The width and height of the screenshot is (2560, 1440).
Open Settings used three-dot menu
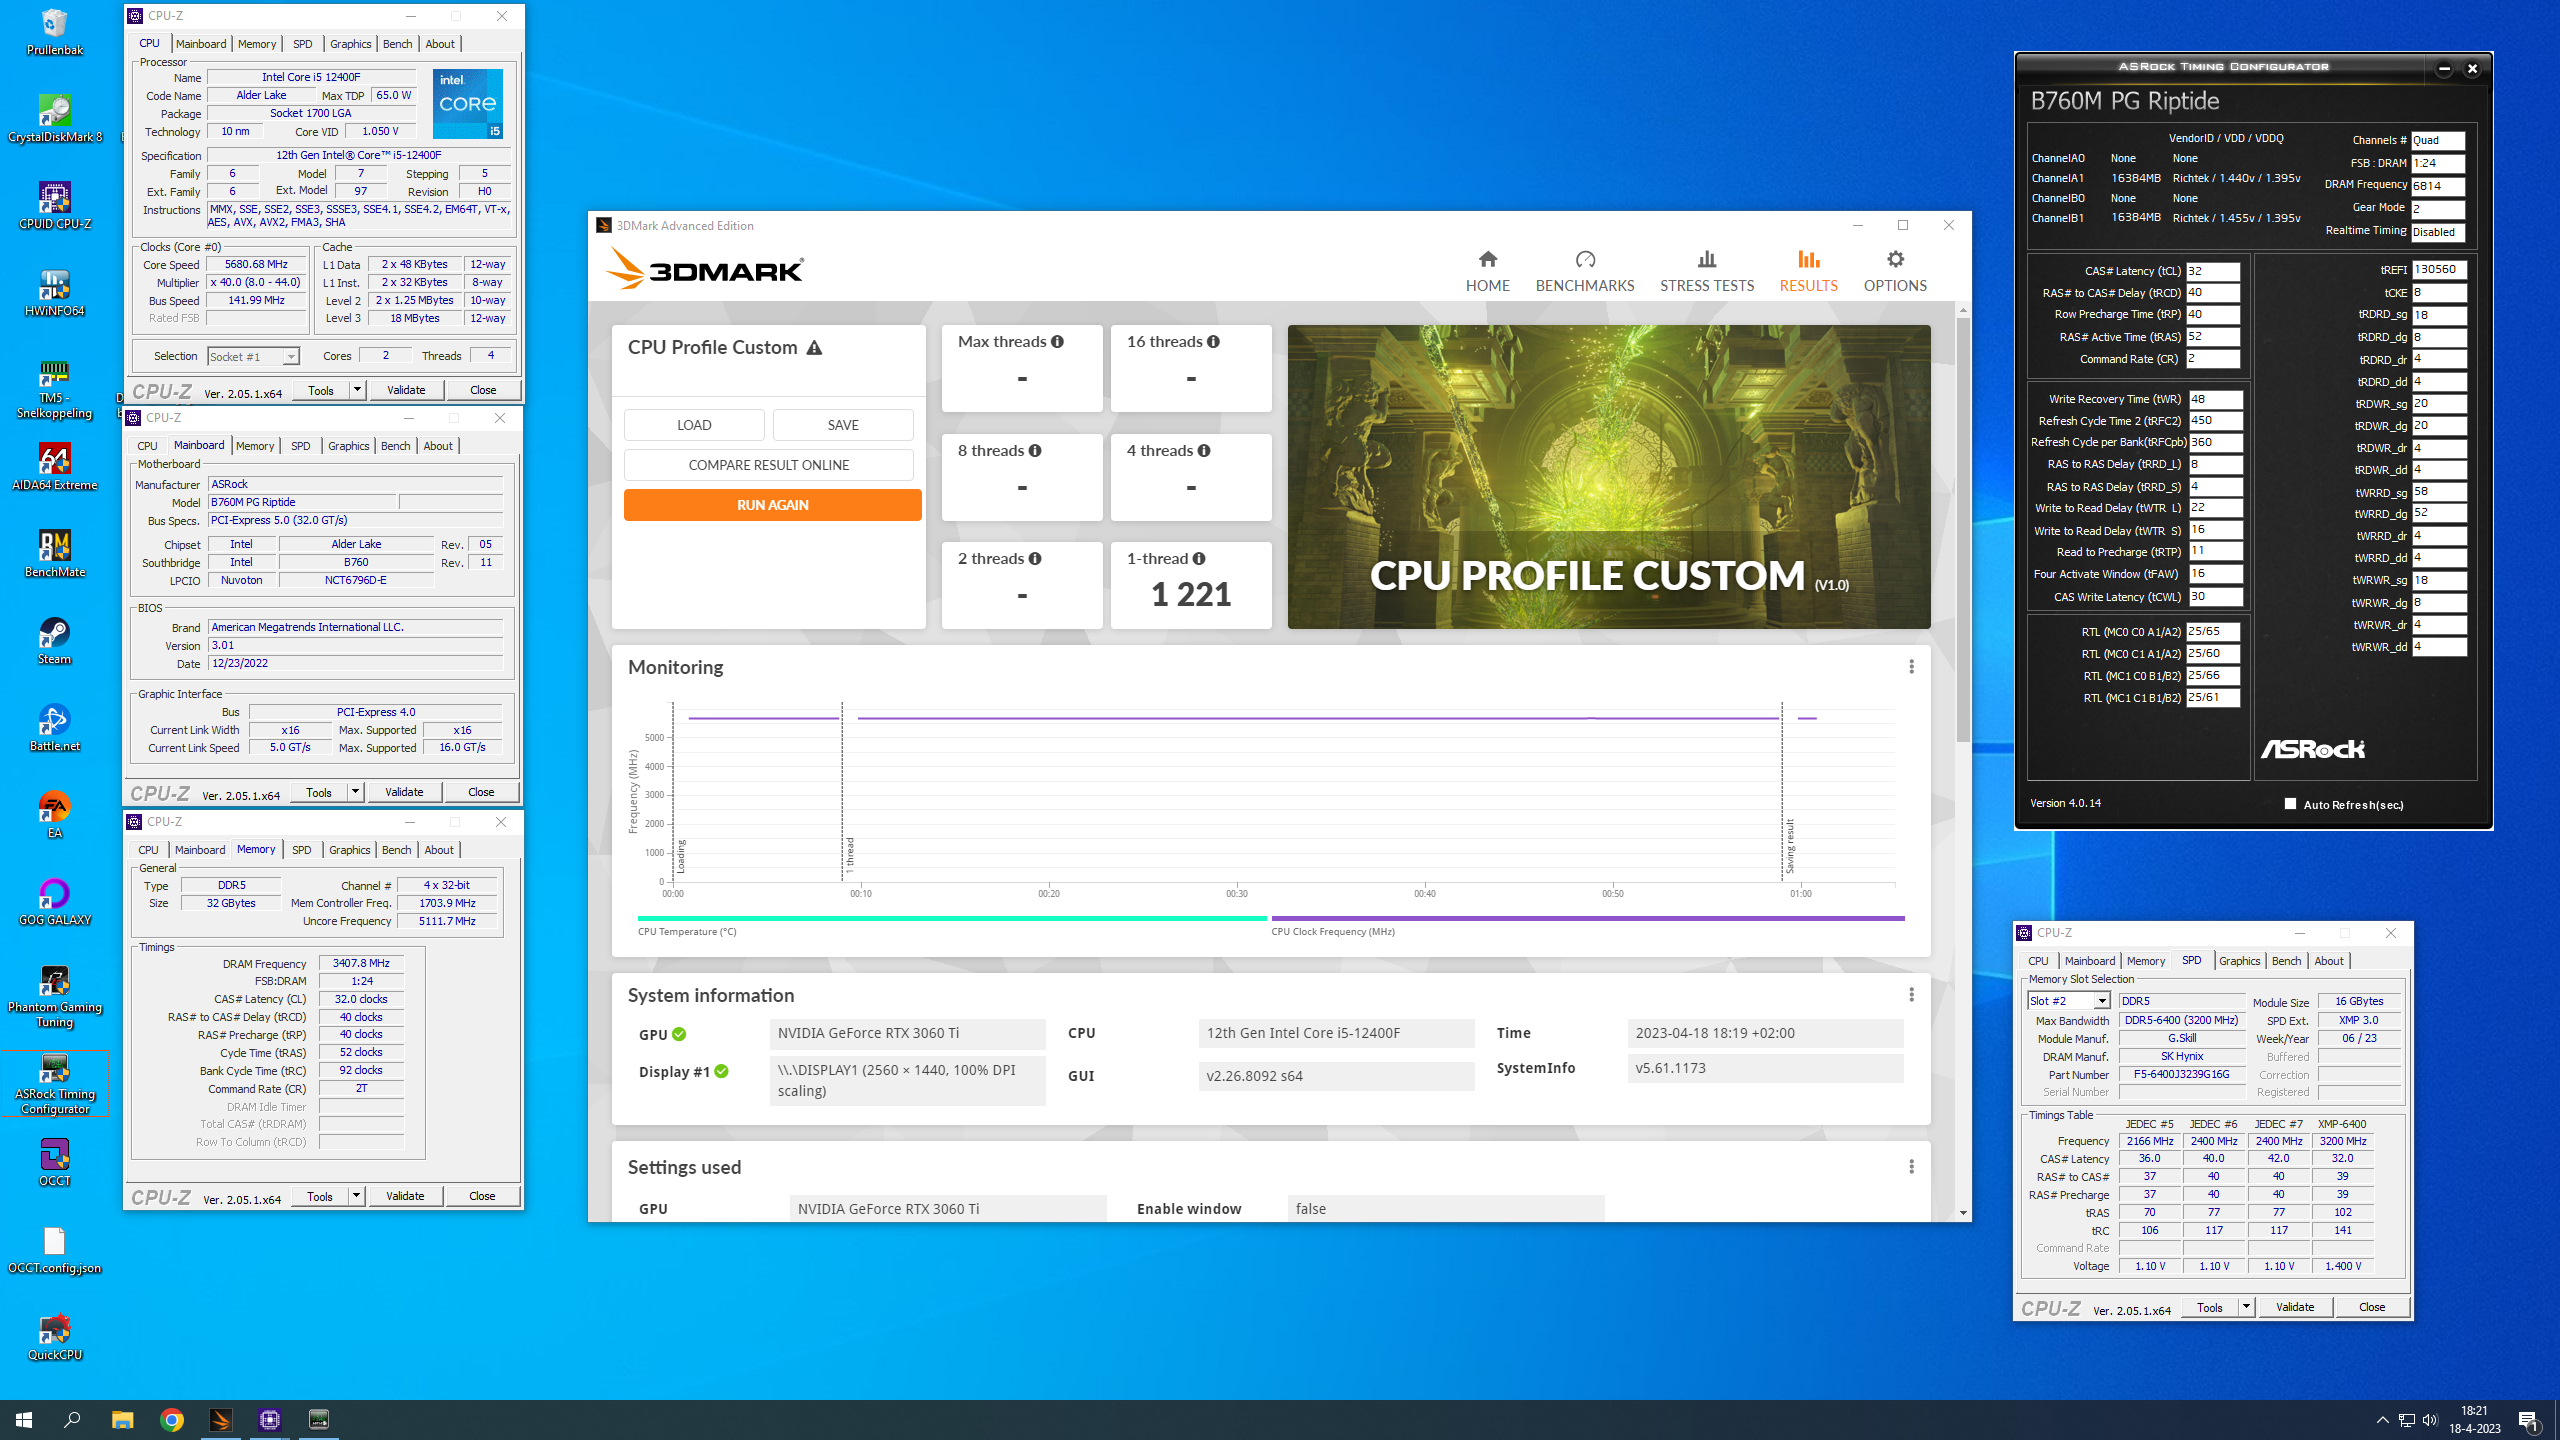[x=1911, y=1166]
